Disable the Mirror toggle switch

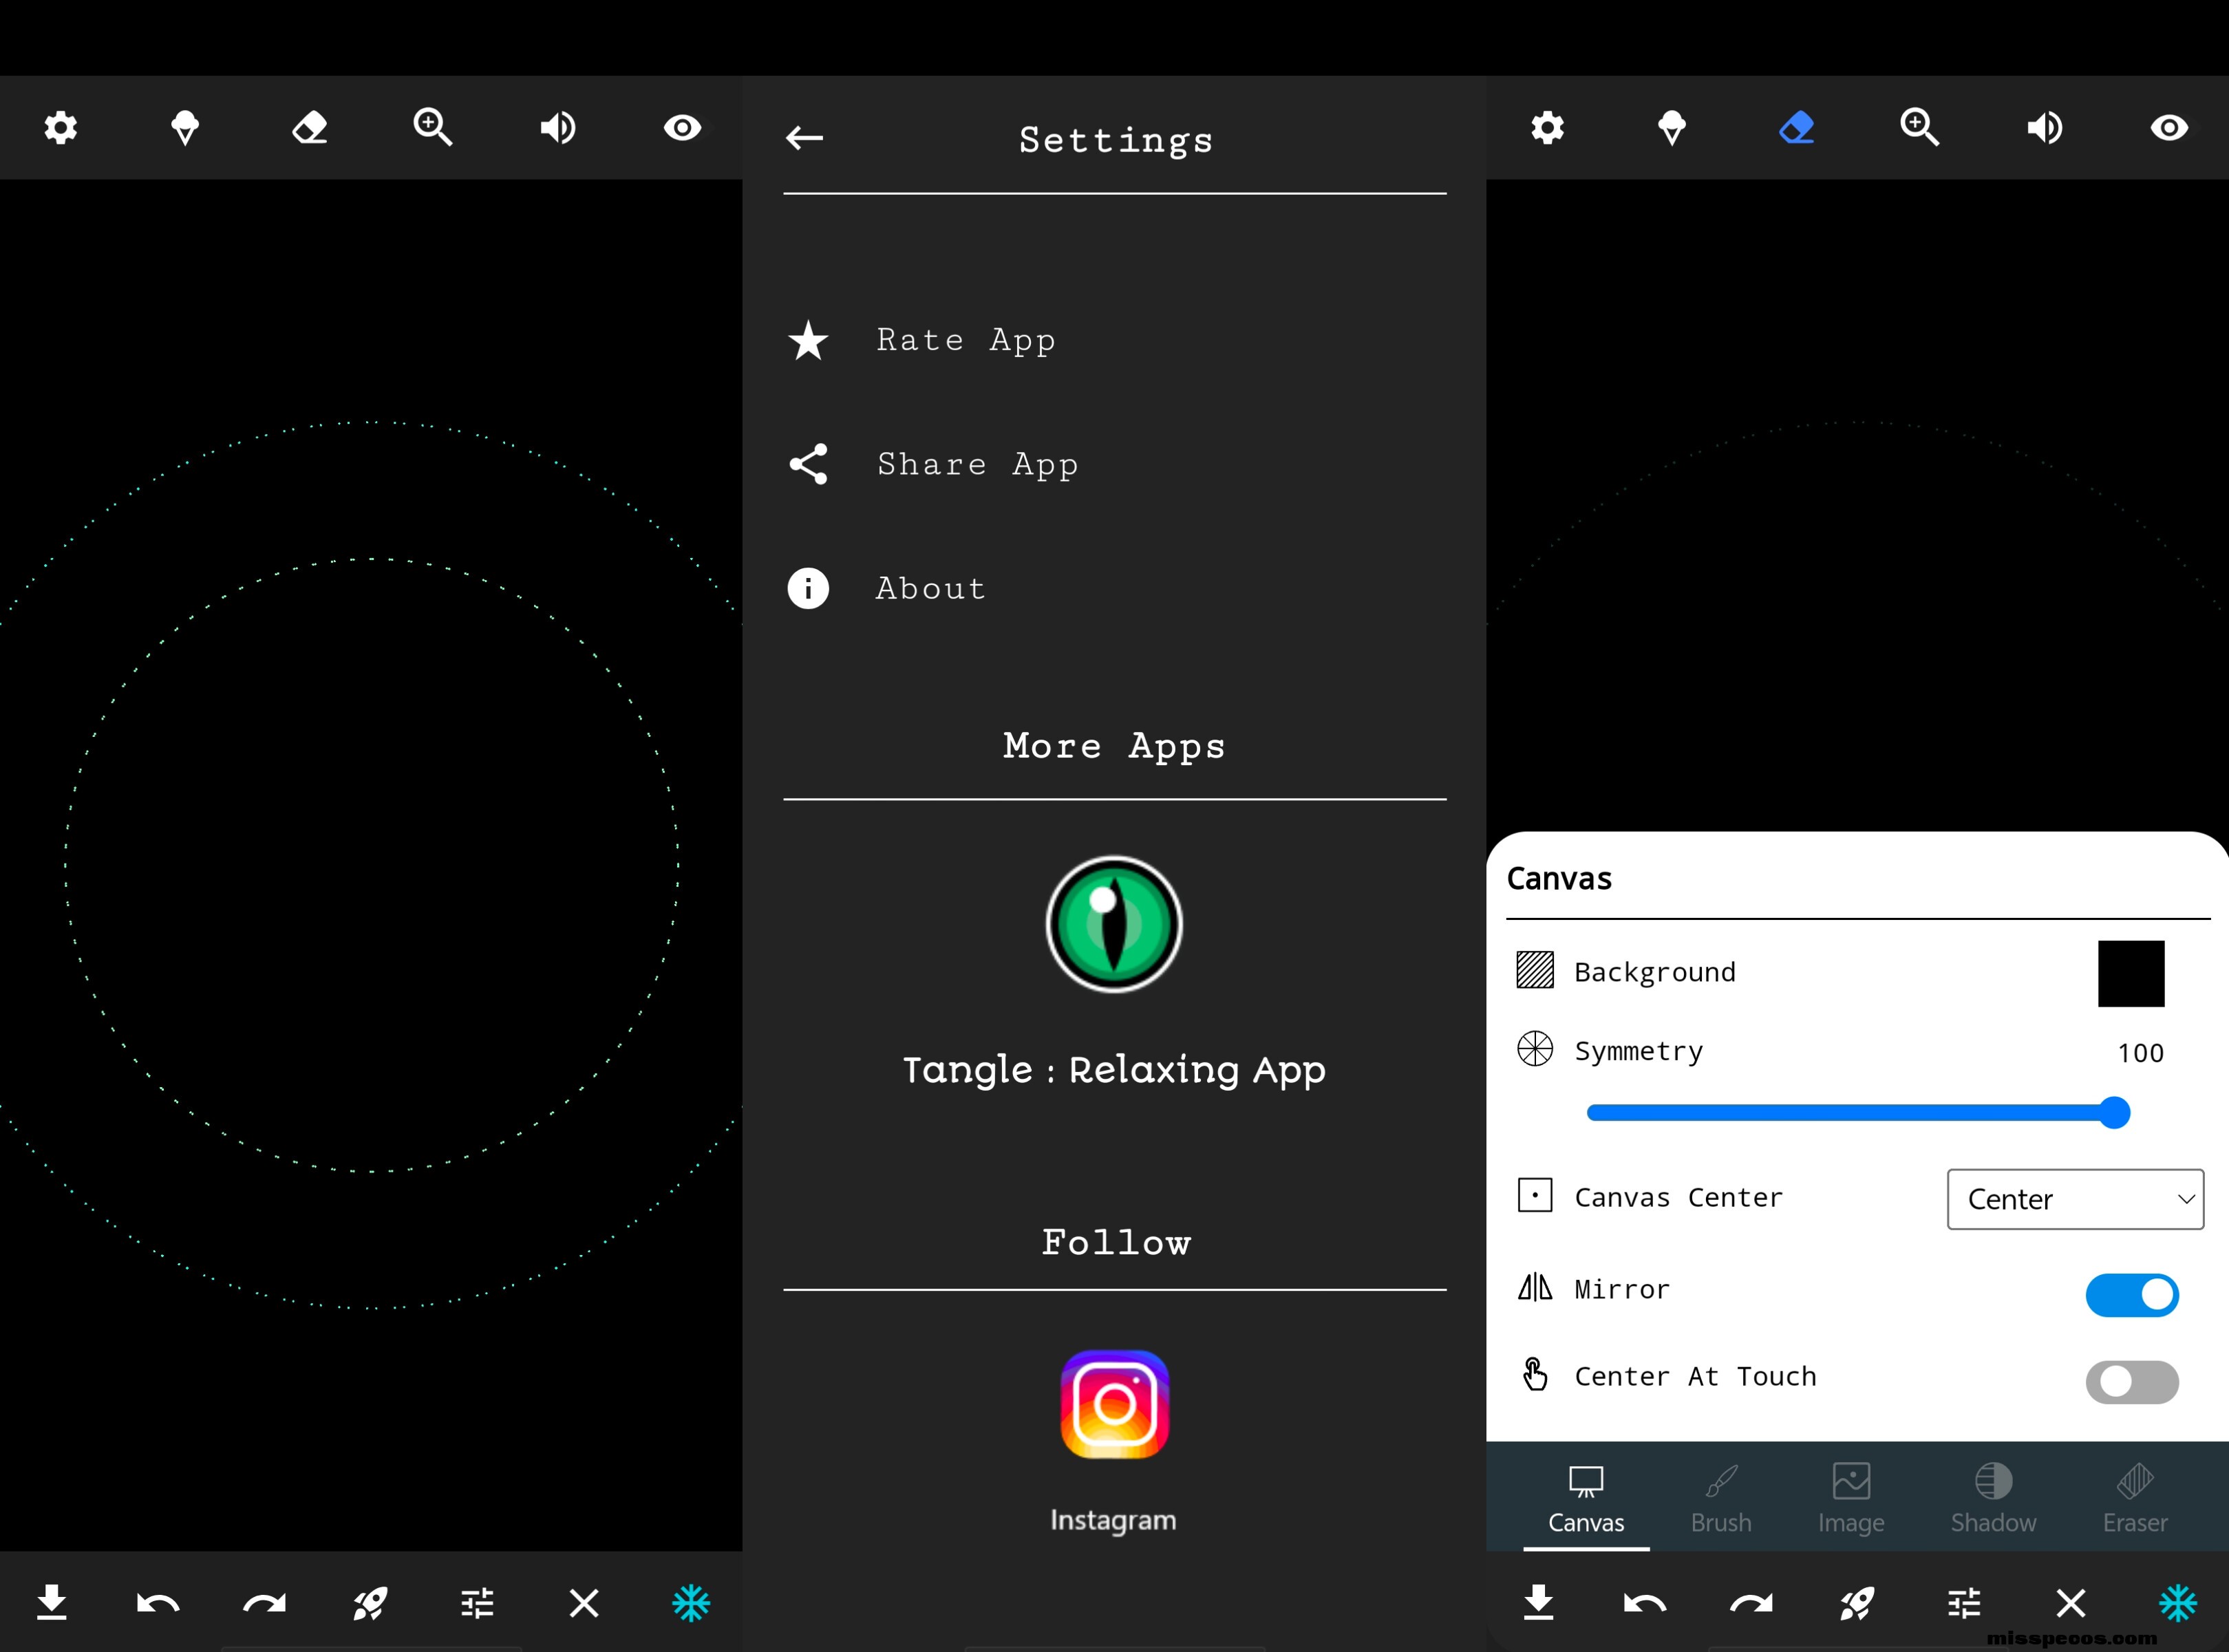2131,1295
